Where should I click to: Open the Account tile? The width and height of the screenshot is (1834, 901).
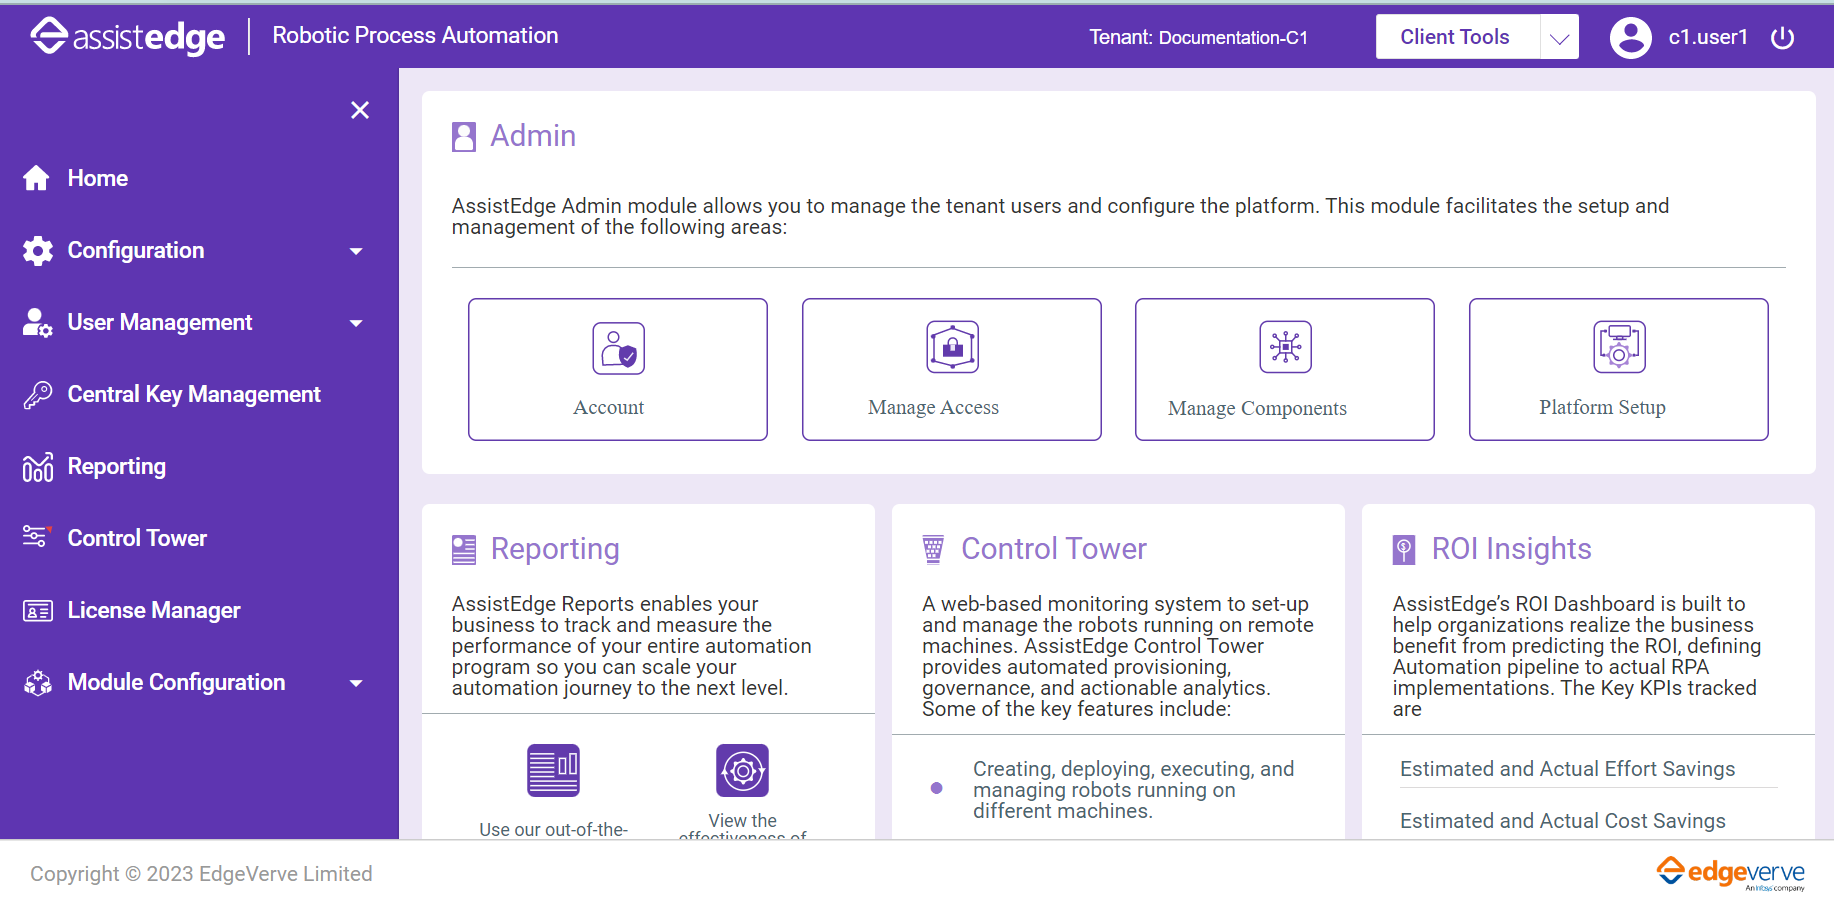click(x=618, y=369)
